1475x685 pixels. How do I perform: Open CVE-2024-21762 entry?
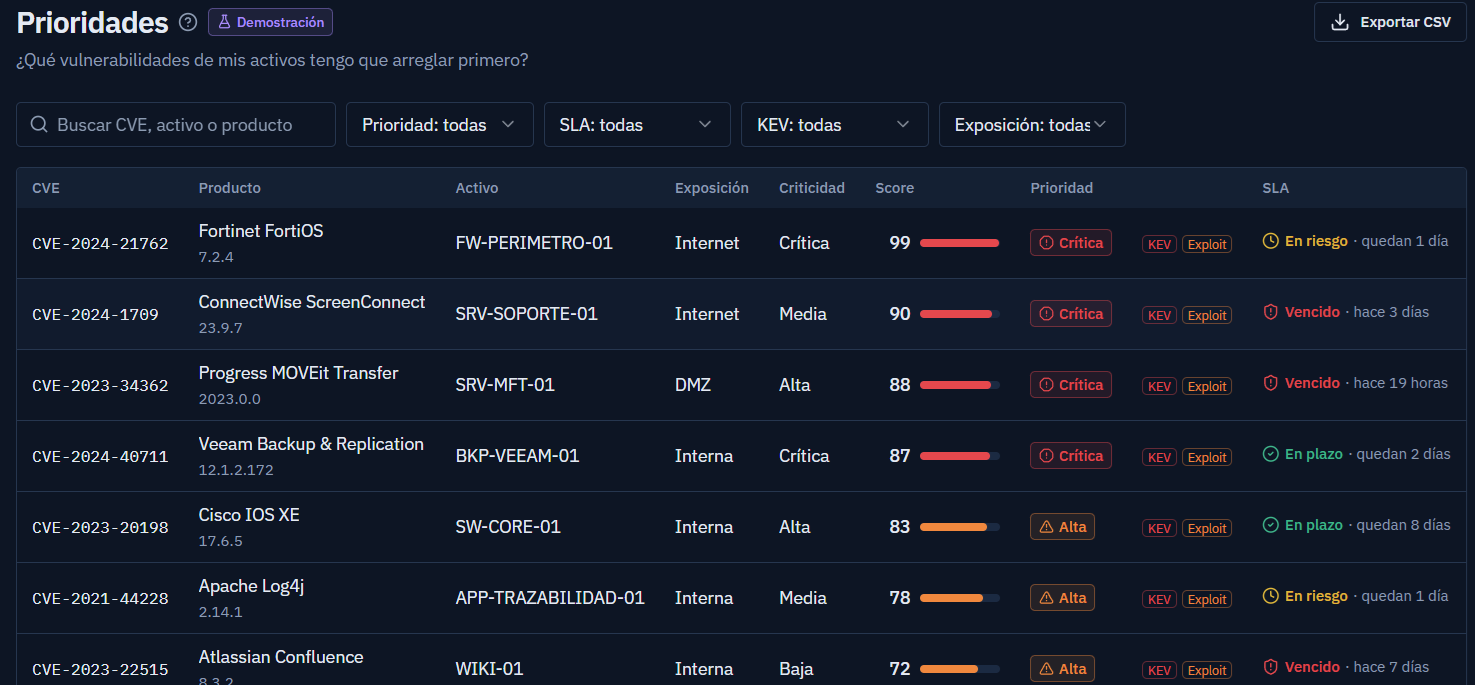(x=100, y=243)
